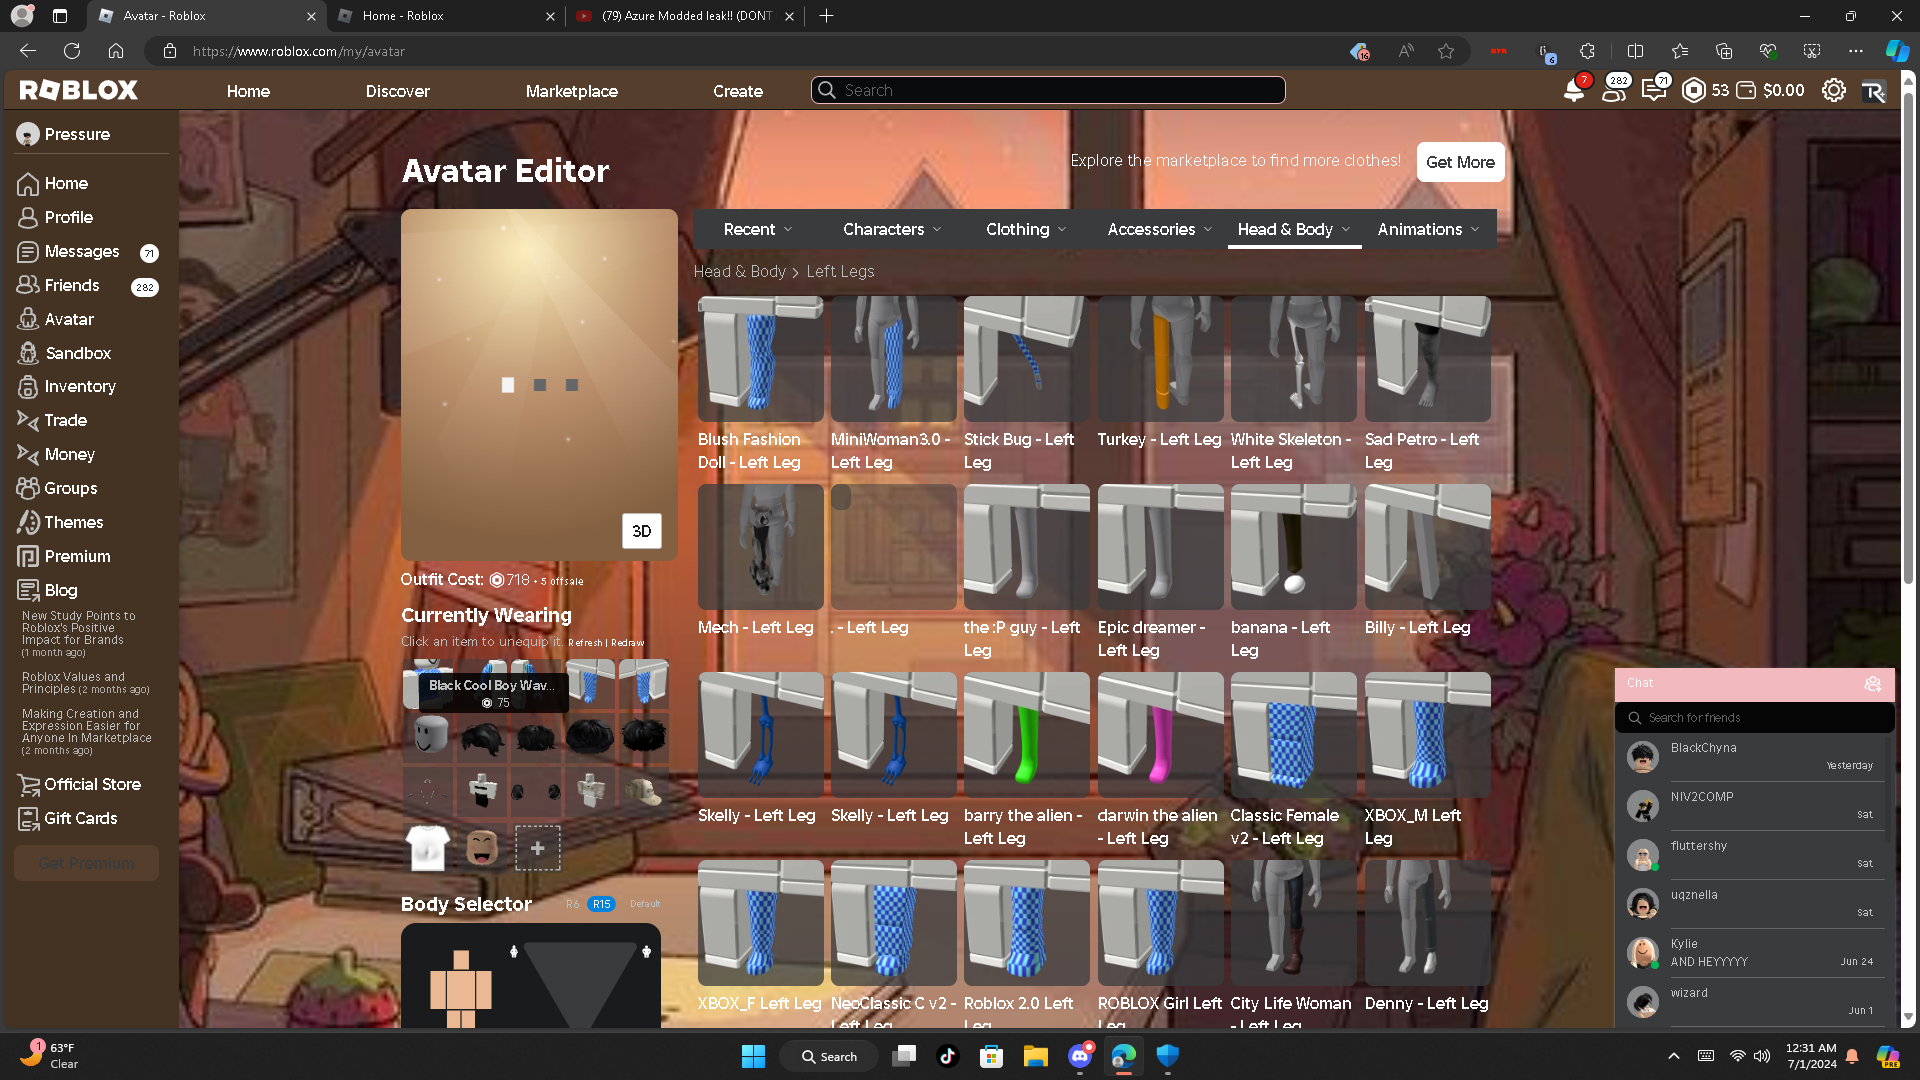Go to the Create nav item

[738, 91]
